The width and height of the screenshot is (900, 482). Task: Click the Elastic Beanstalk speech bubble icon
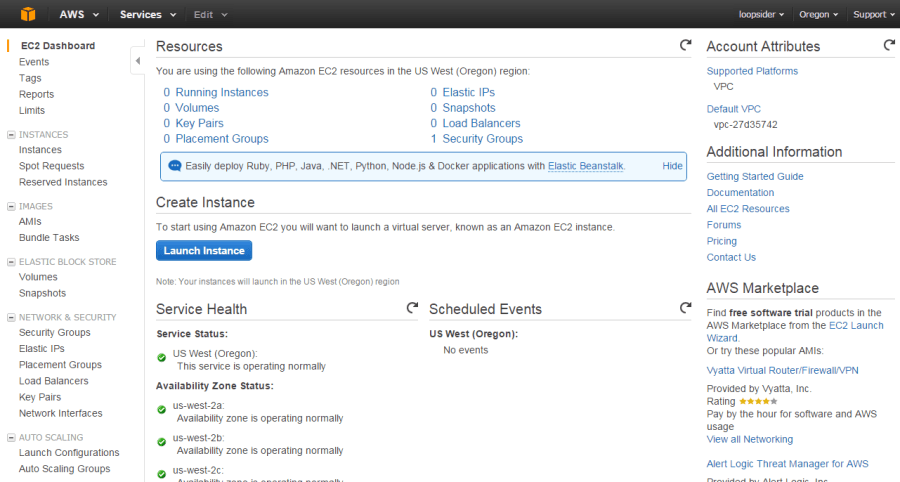(x=174, y=166)
